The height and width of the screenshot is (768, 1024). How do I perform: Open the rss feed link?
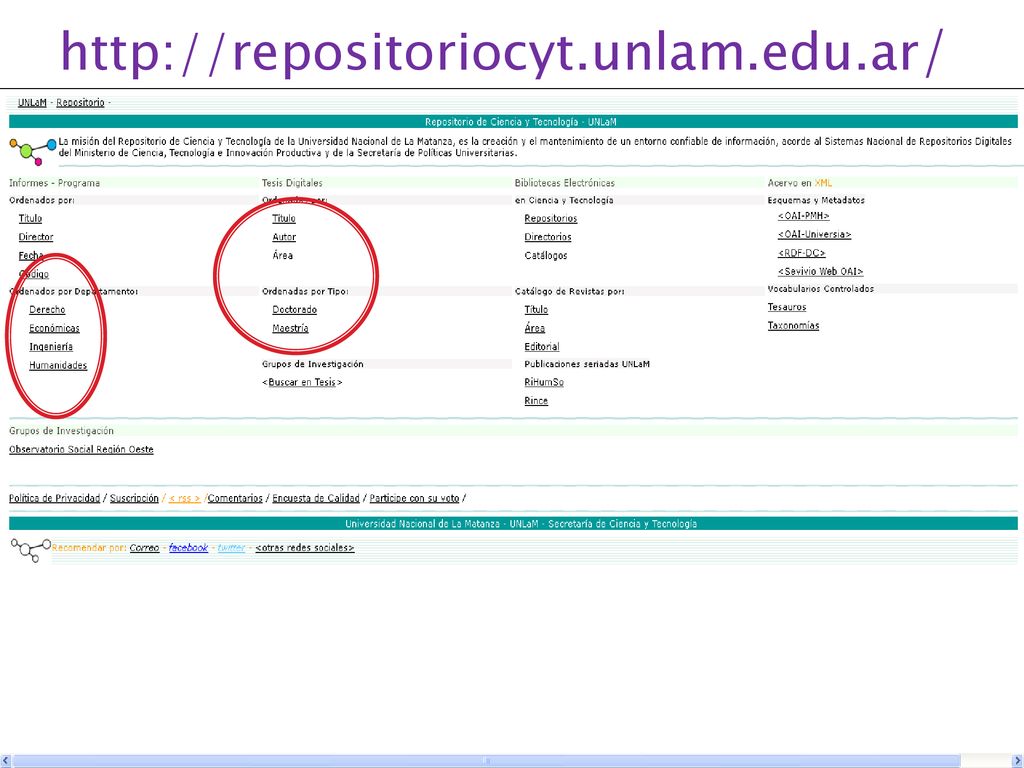185,498
